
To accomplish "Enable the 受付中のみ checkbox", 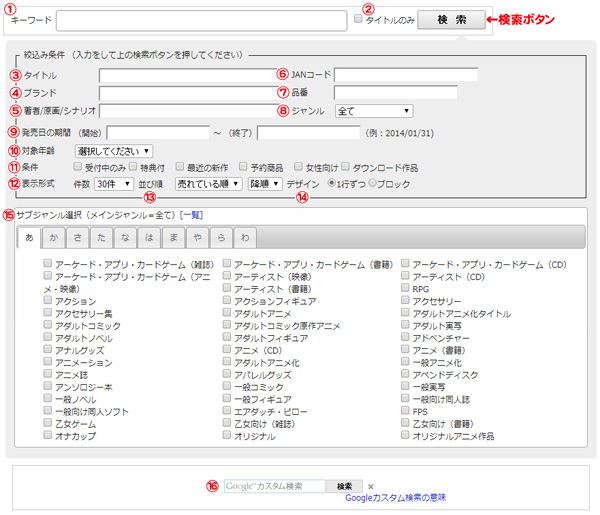I will pyautogui.click(x=77, y=166).
